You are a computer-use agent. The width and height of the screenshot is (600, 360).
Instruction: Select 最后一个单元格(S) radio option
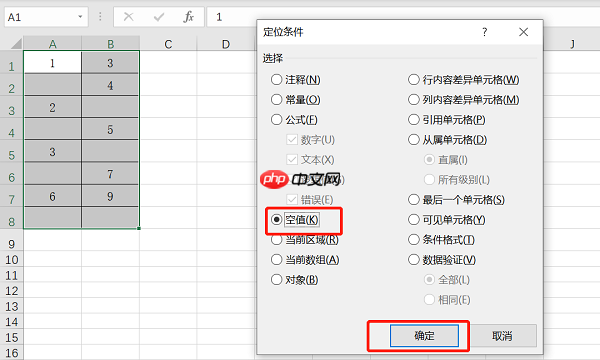point(456,200)
